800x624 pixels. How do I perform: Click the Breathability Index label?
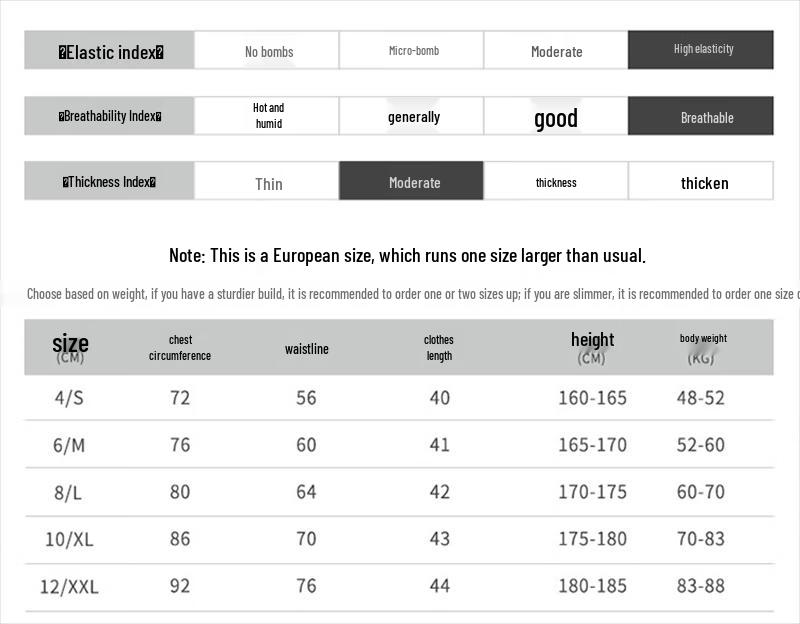point(110,116)
